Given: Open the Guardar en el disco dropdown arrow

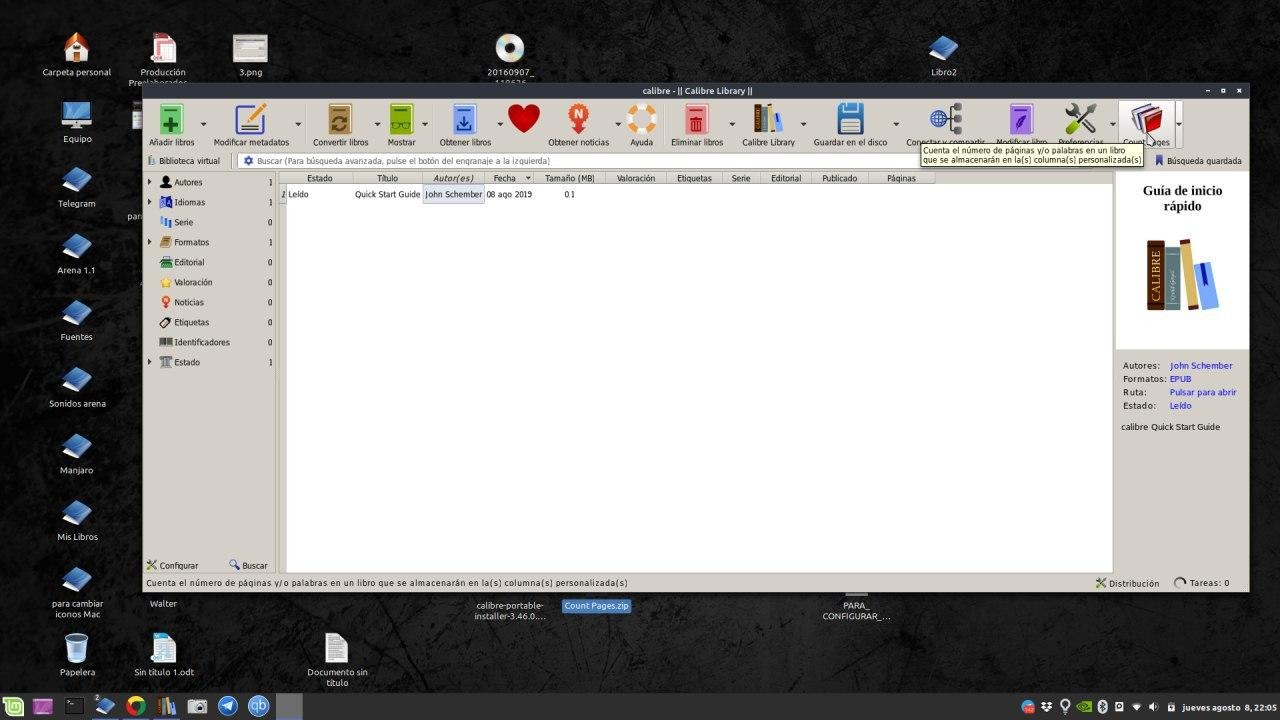Looking at the screenshot, I should click(896, 124).
